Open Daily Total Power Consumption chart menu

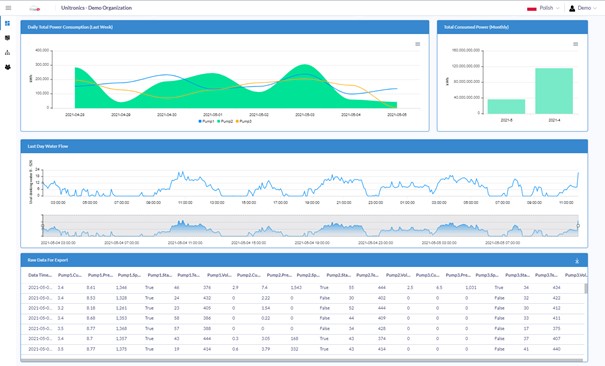coord(417,44)
